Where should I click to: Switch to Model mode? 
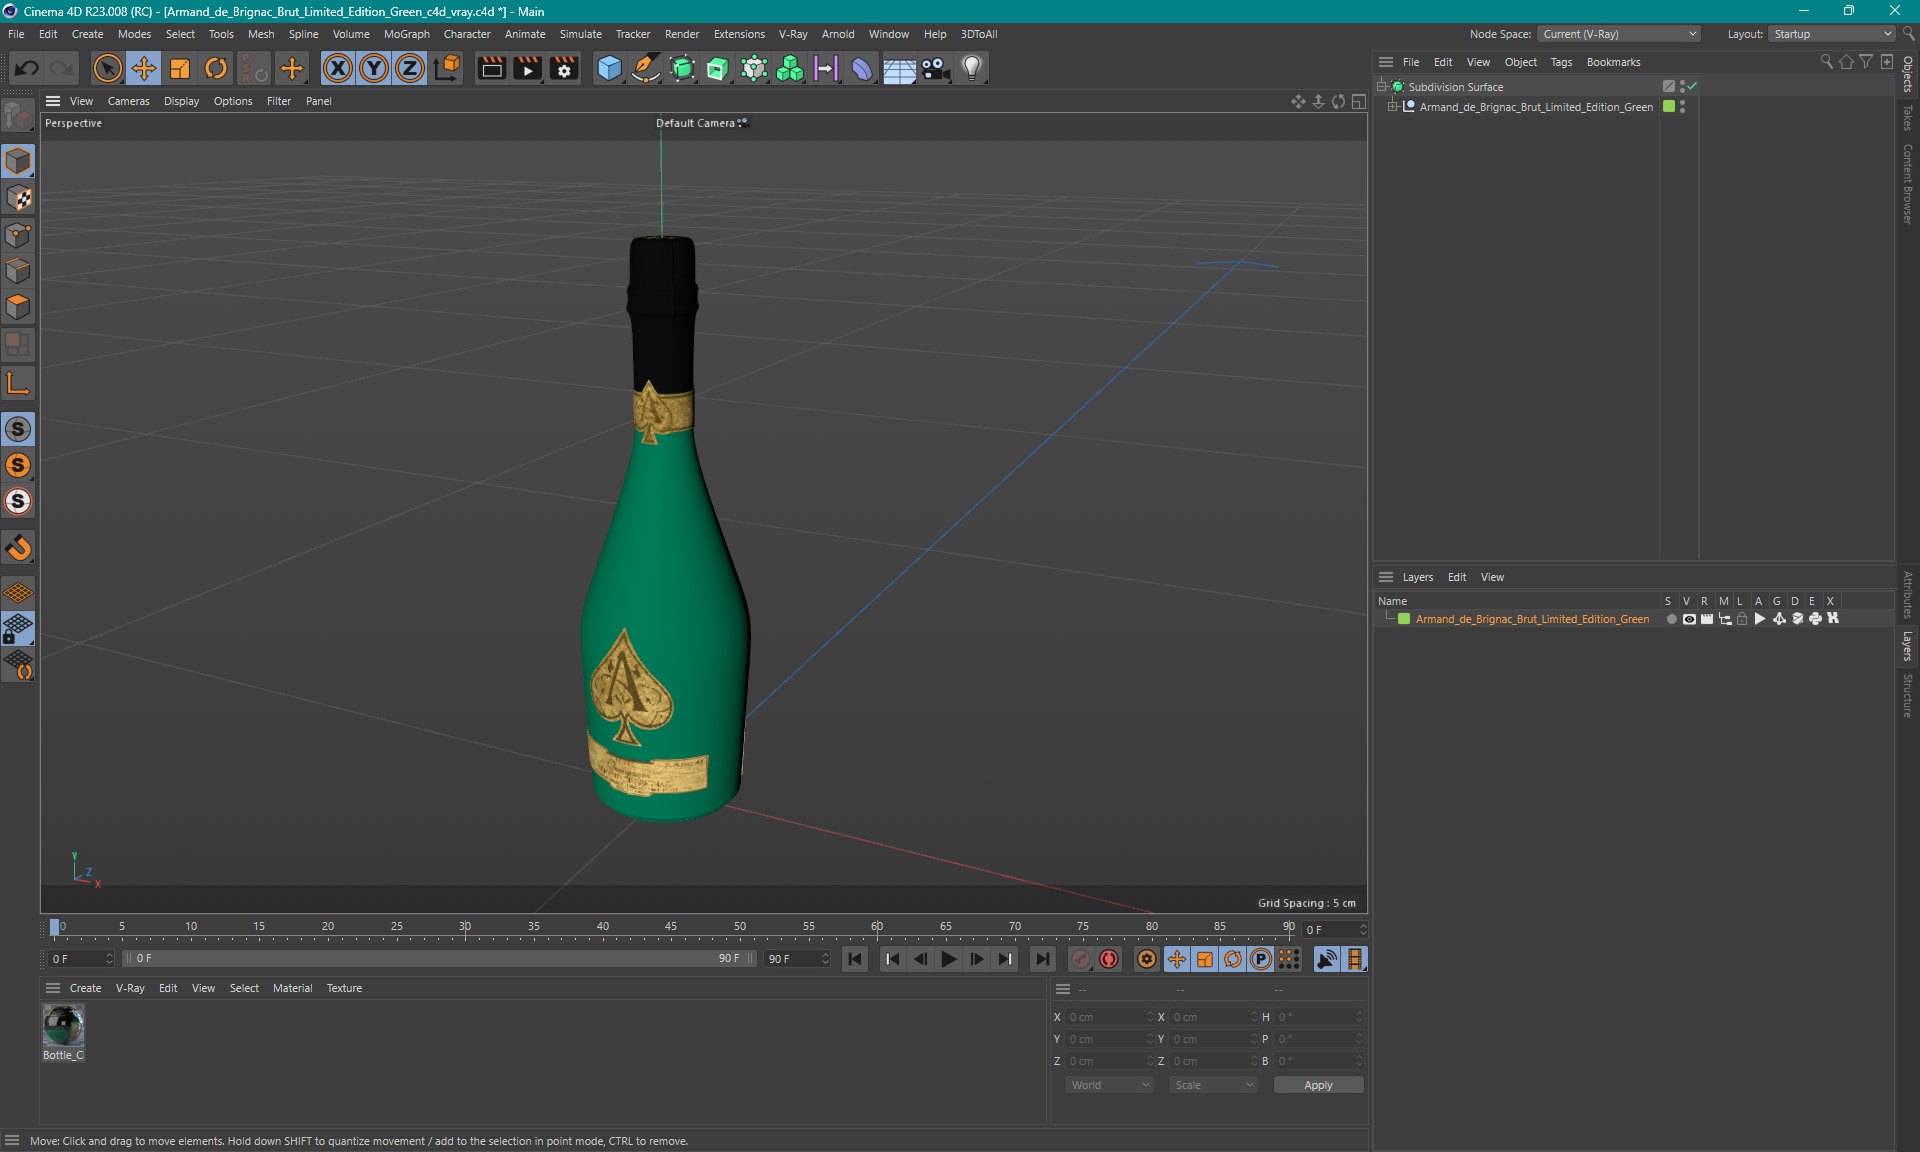(x=18, y=161)
